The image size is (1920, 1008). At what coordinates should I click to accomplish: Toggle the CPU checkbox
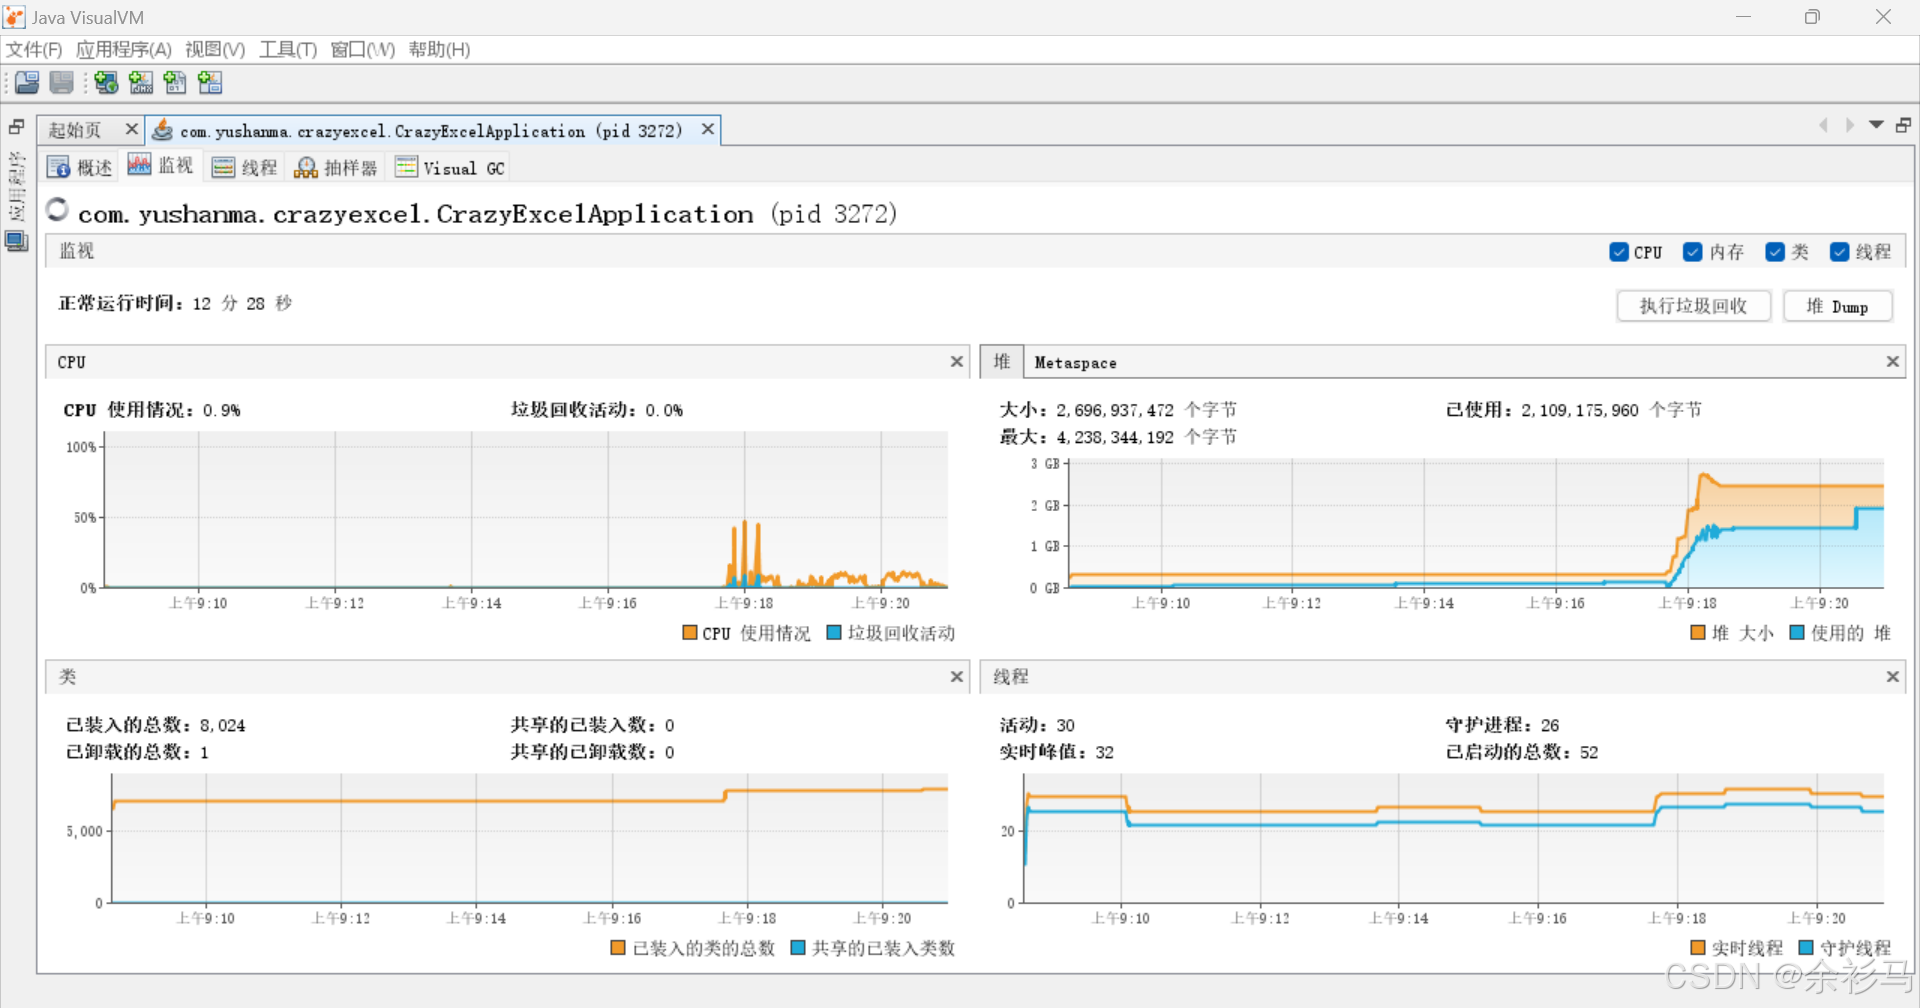pyautogui.click(x=1619, y=252)
